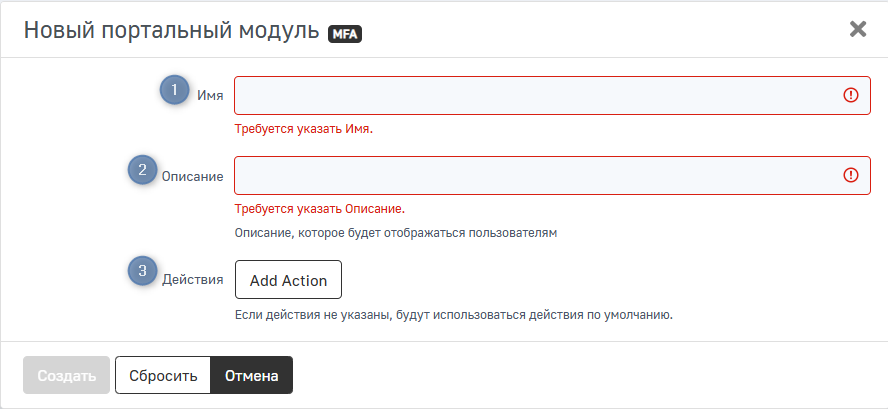Click the MFA badge in the title
The width and height of the screenshot is (888, 409).
[x=345, y=33]
